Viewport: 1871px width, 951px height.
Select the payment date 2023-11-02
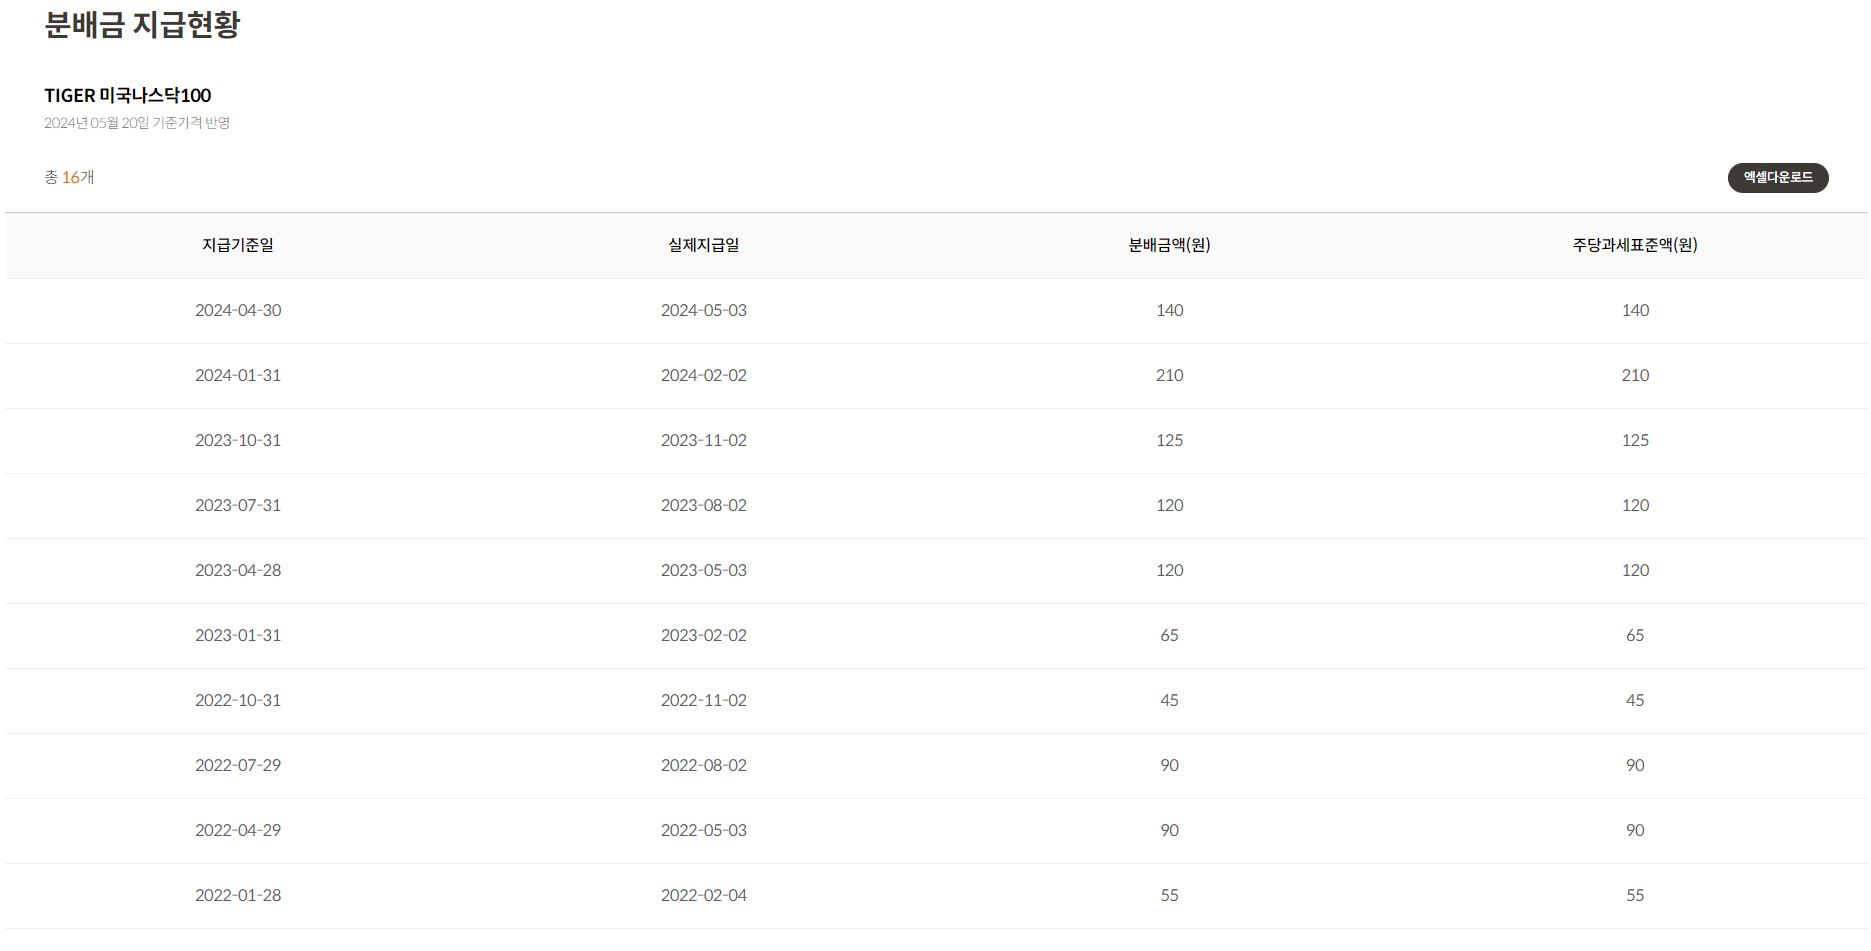[x=704, y=440]
